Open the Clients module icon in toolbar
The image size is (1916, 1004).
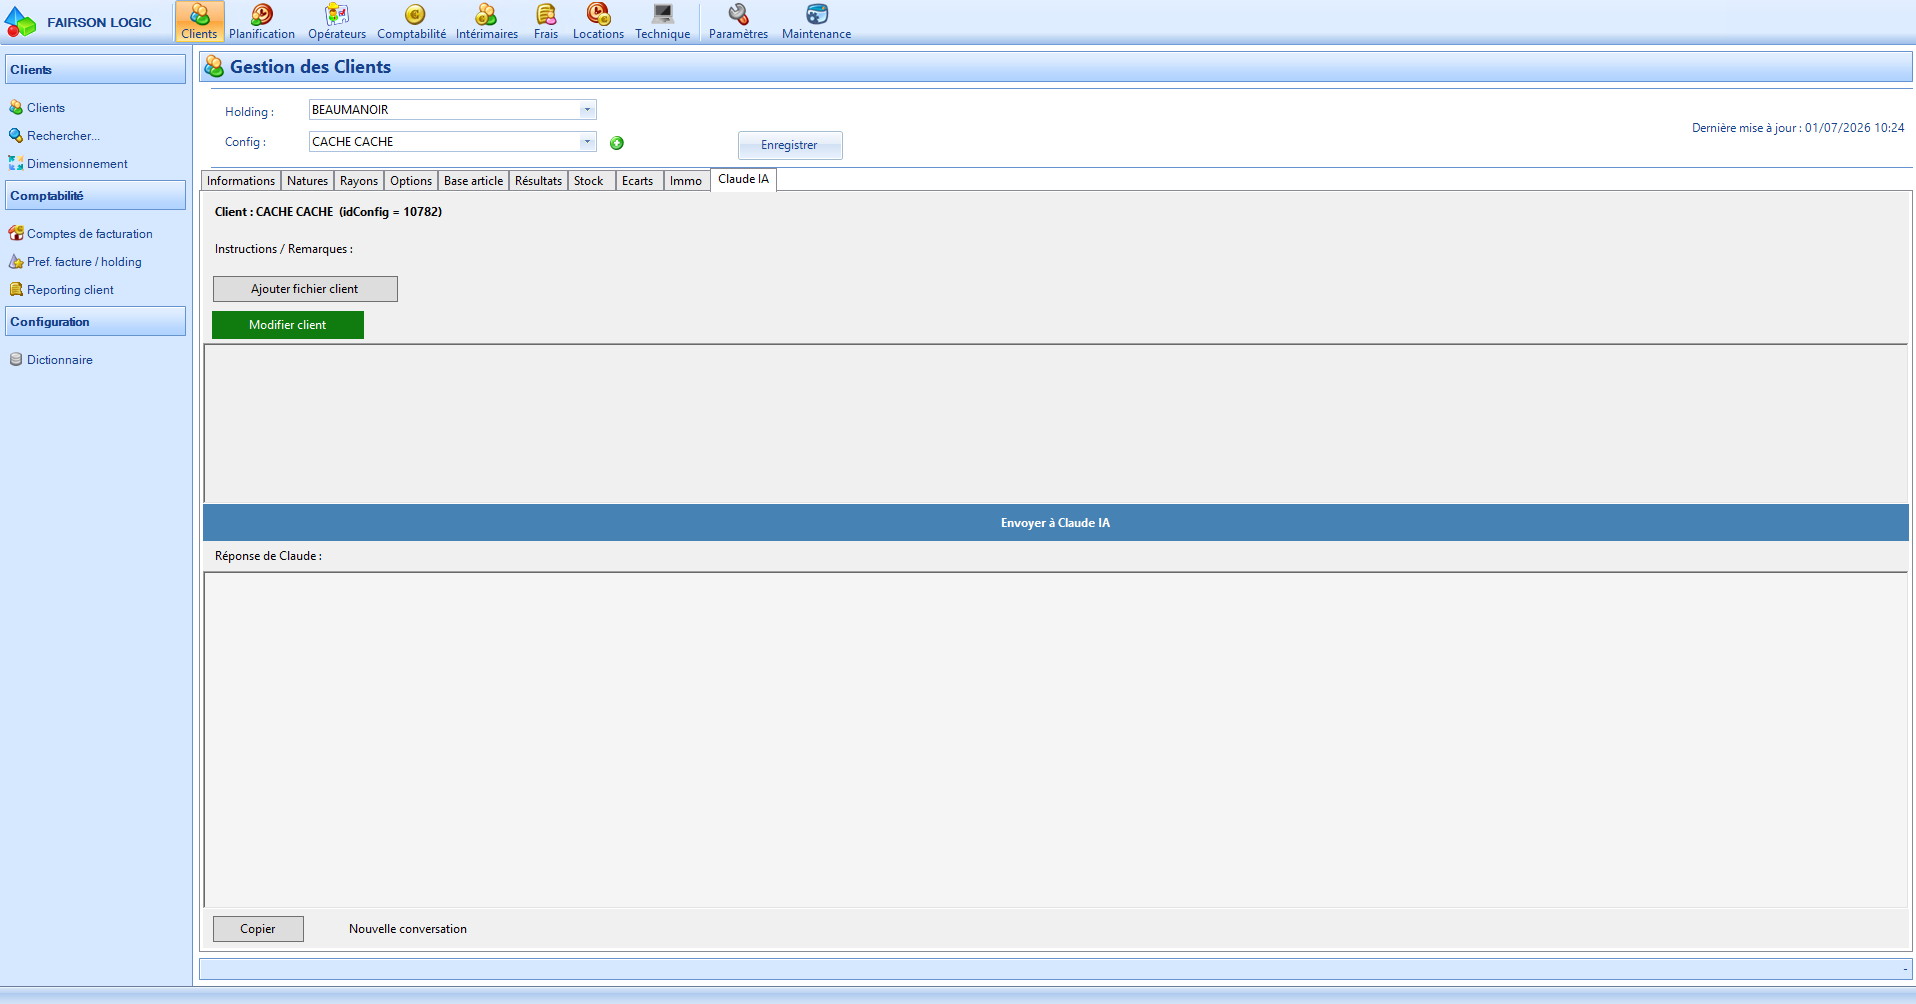coord(199,21)
